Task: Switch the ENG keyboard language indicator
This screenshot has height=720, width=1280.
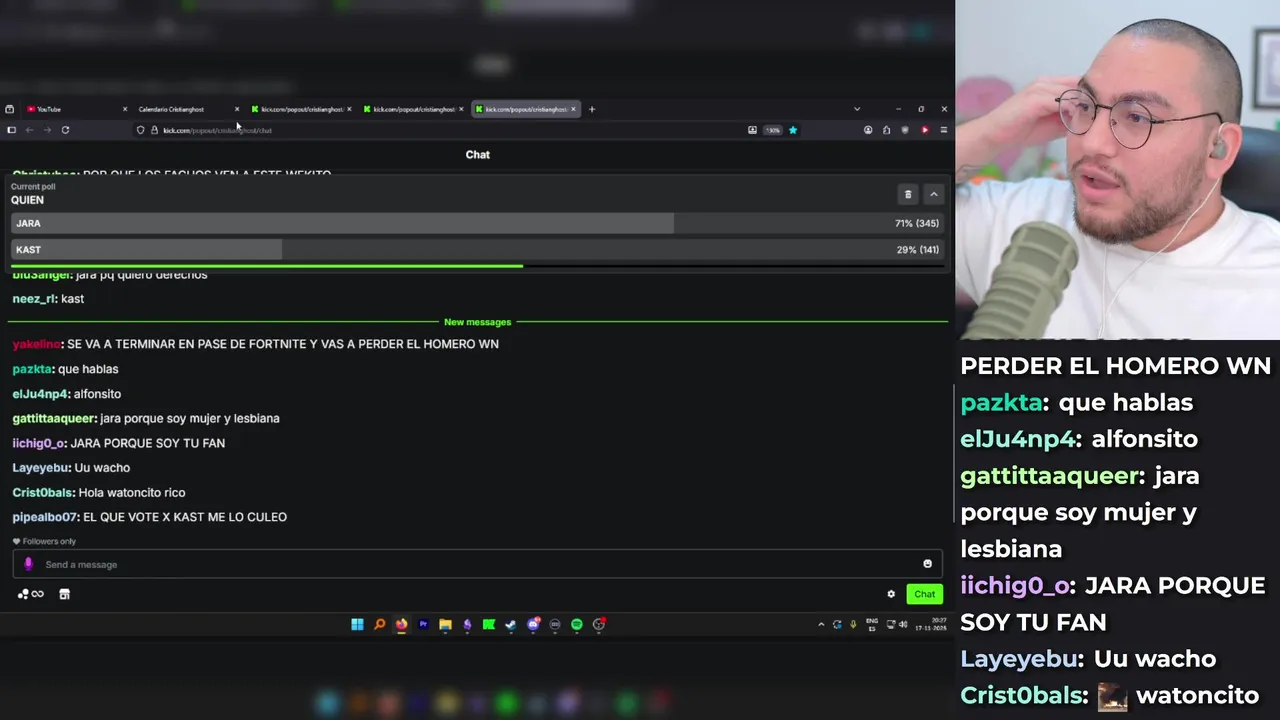Action: (872, 624)
